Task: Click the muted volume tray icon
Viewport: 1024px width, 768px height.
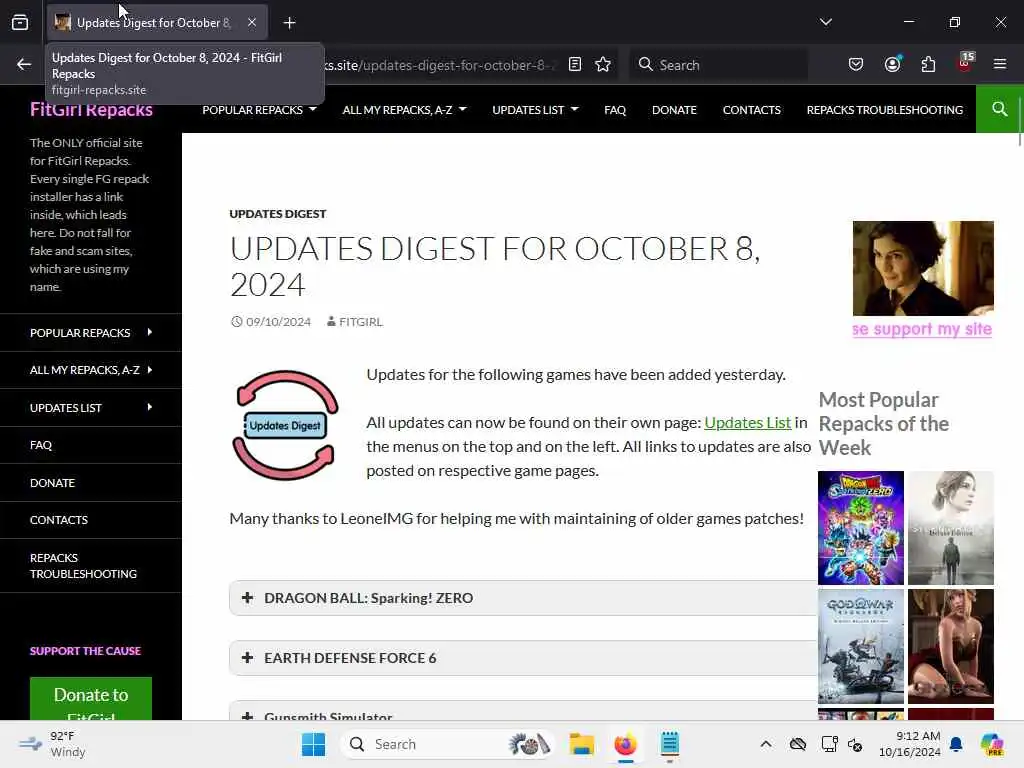Action: pos(855,744)
